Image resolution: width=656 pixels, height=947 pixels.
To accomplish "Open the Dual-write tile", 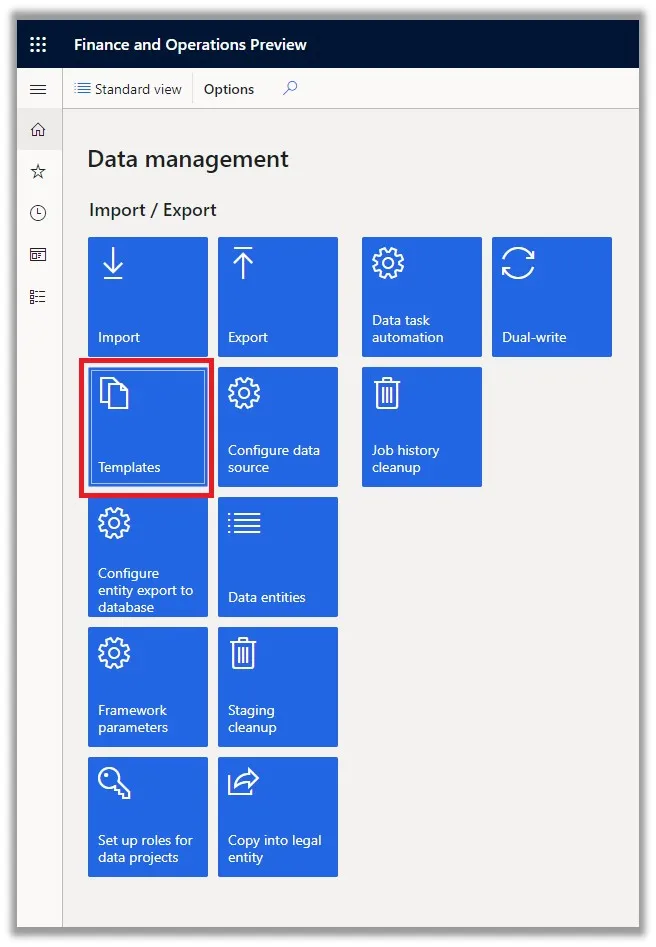I will click(552, 297).
